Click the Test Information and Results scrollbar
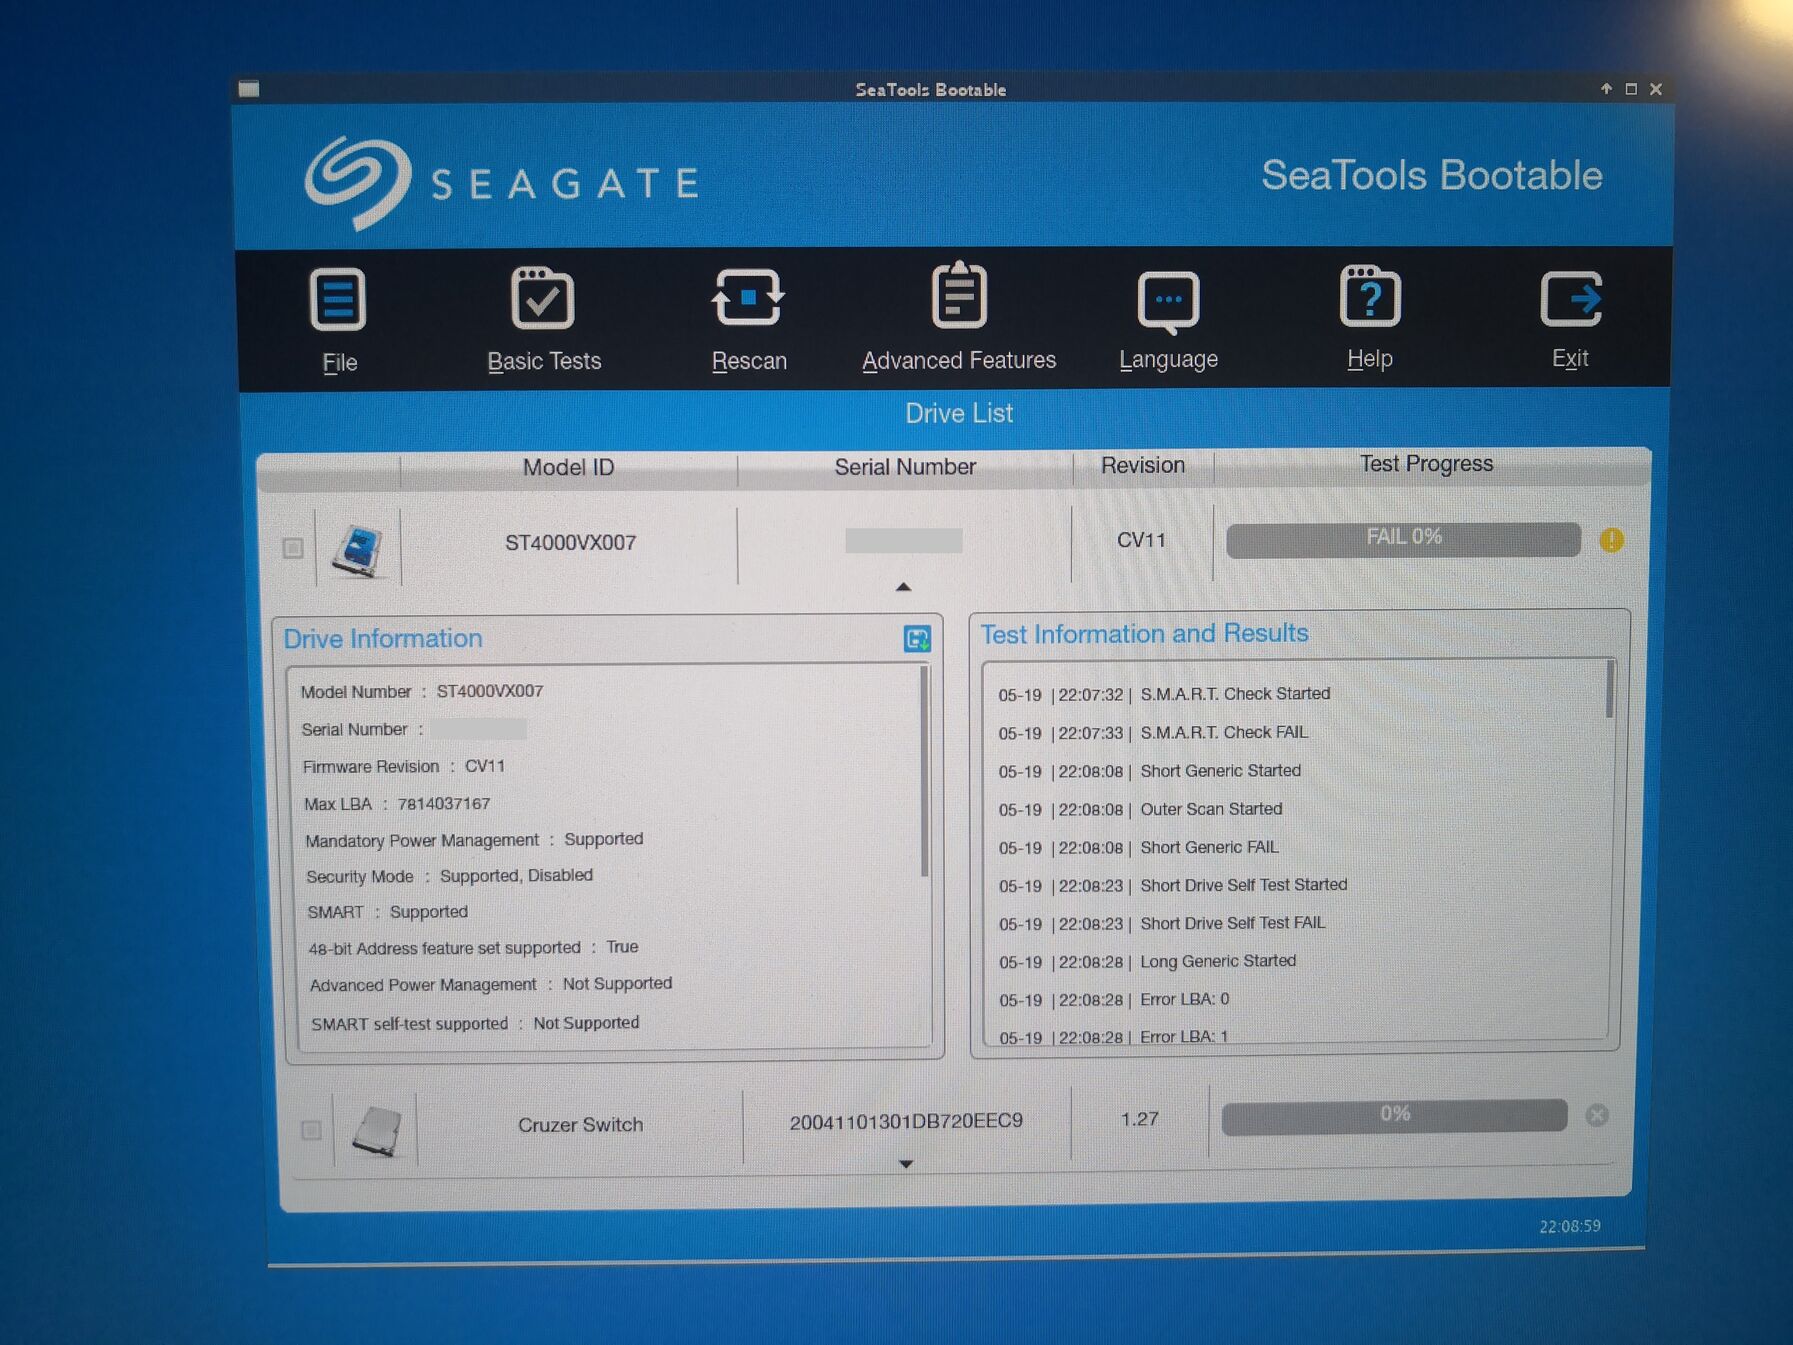1793x1345 pixels. 1609,688
